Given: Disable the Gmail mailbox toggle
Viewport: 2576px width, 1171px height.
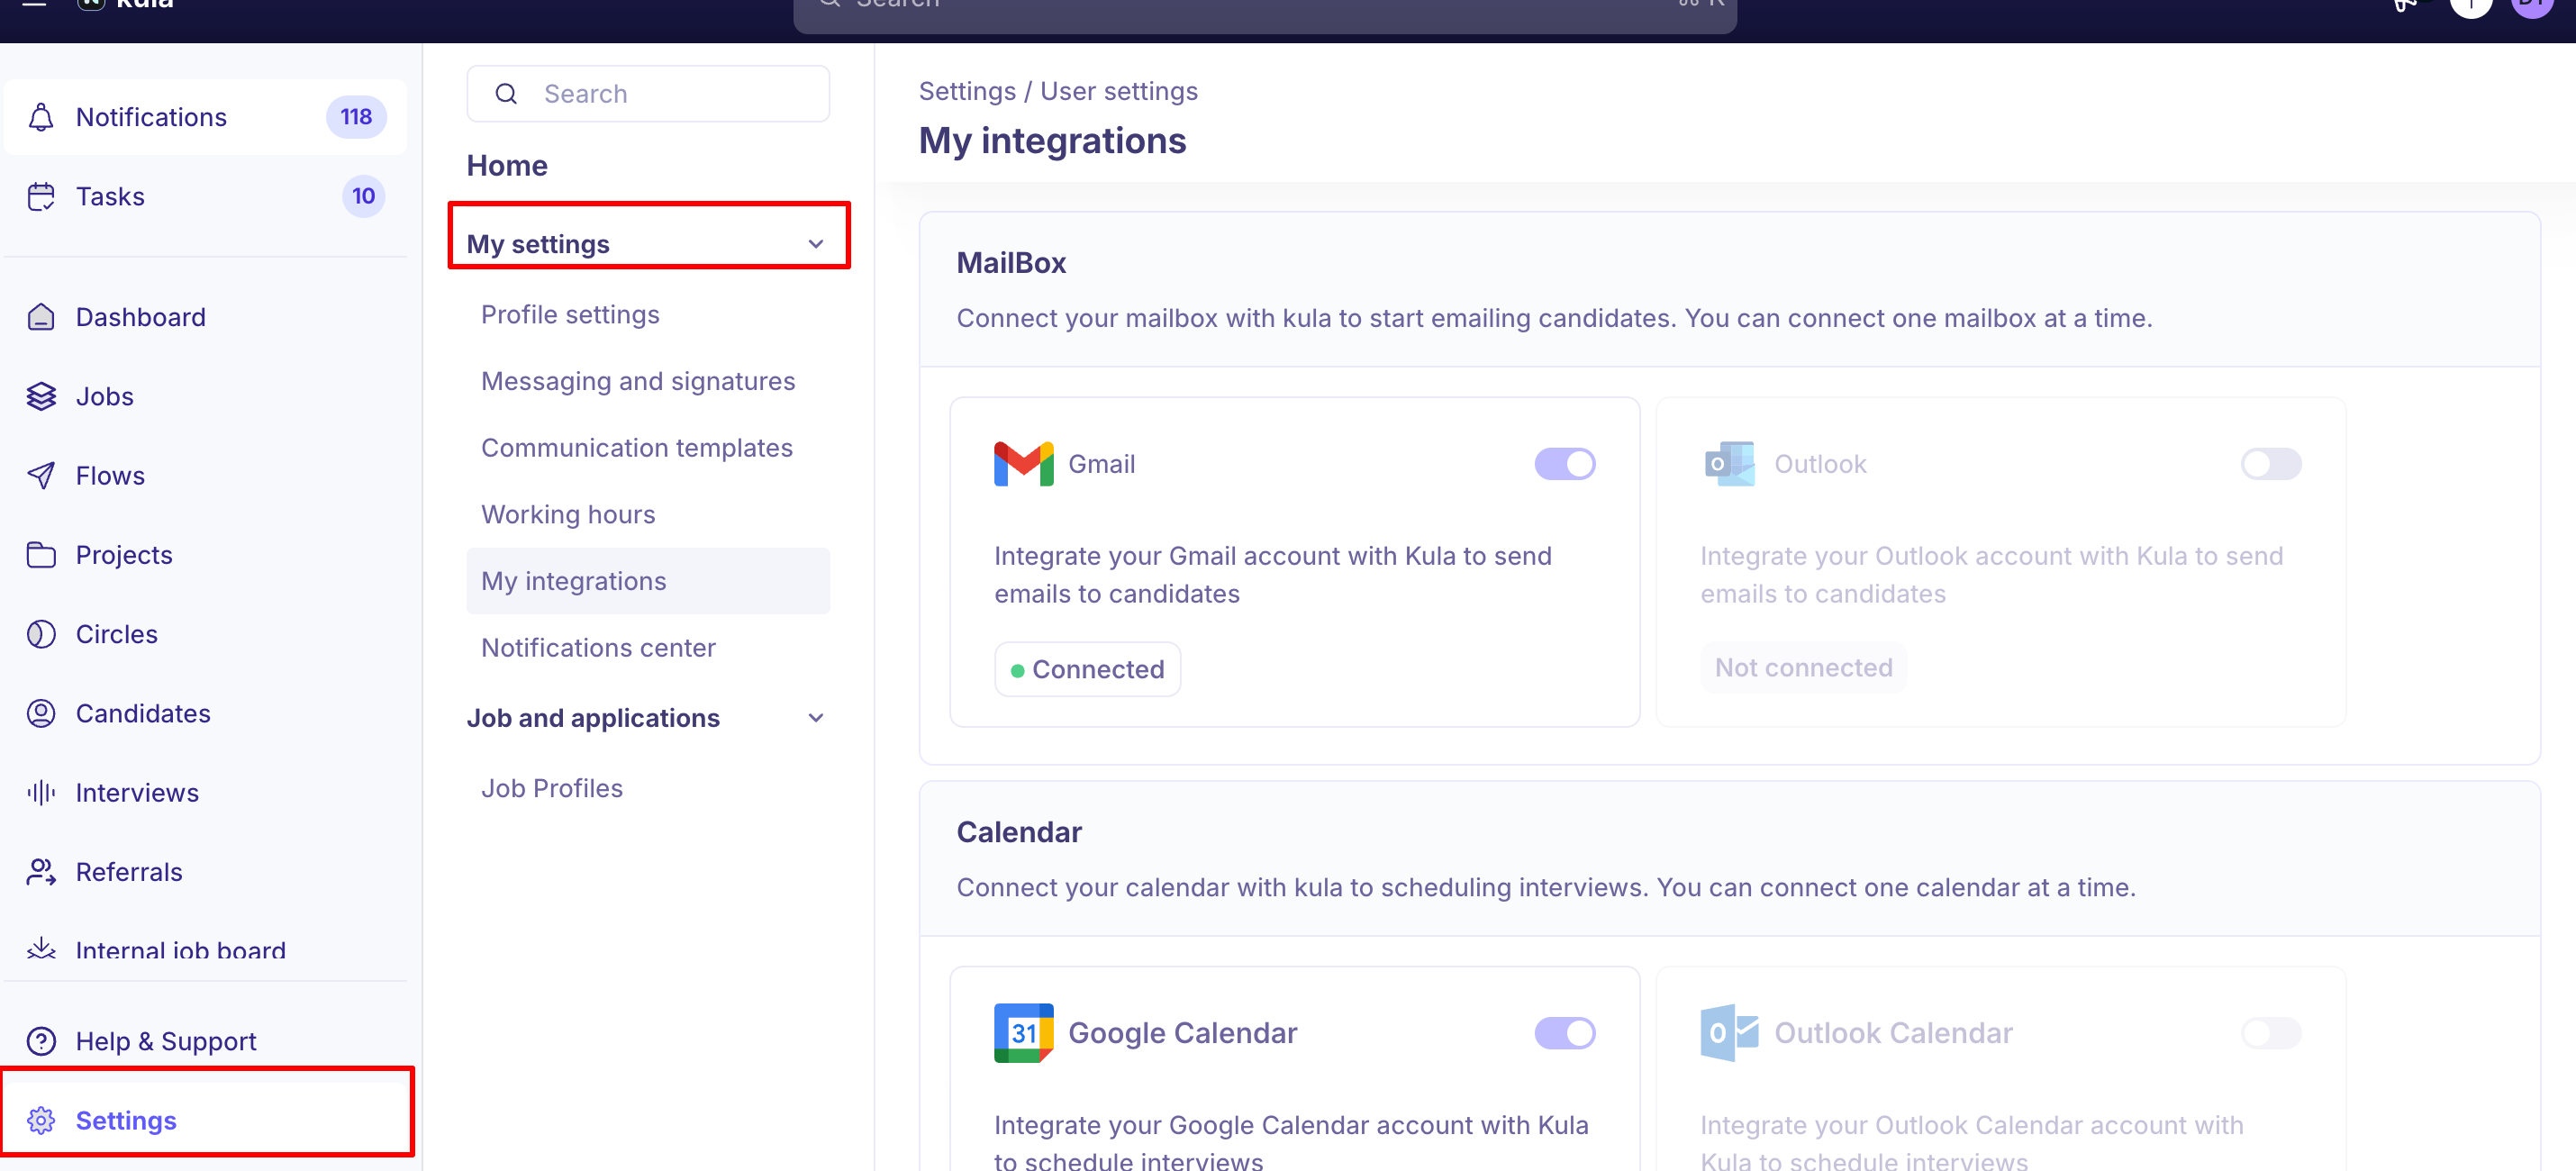Looking at the screenshot, I should tap(1565, 464).
